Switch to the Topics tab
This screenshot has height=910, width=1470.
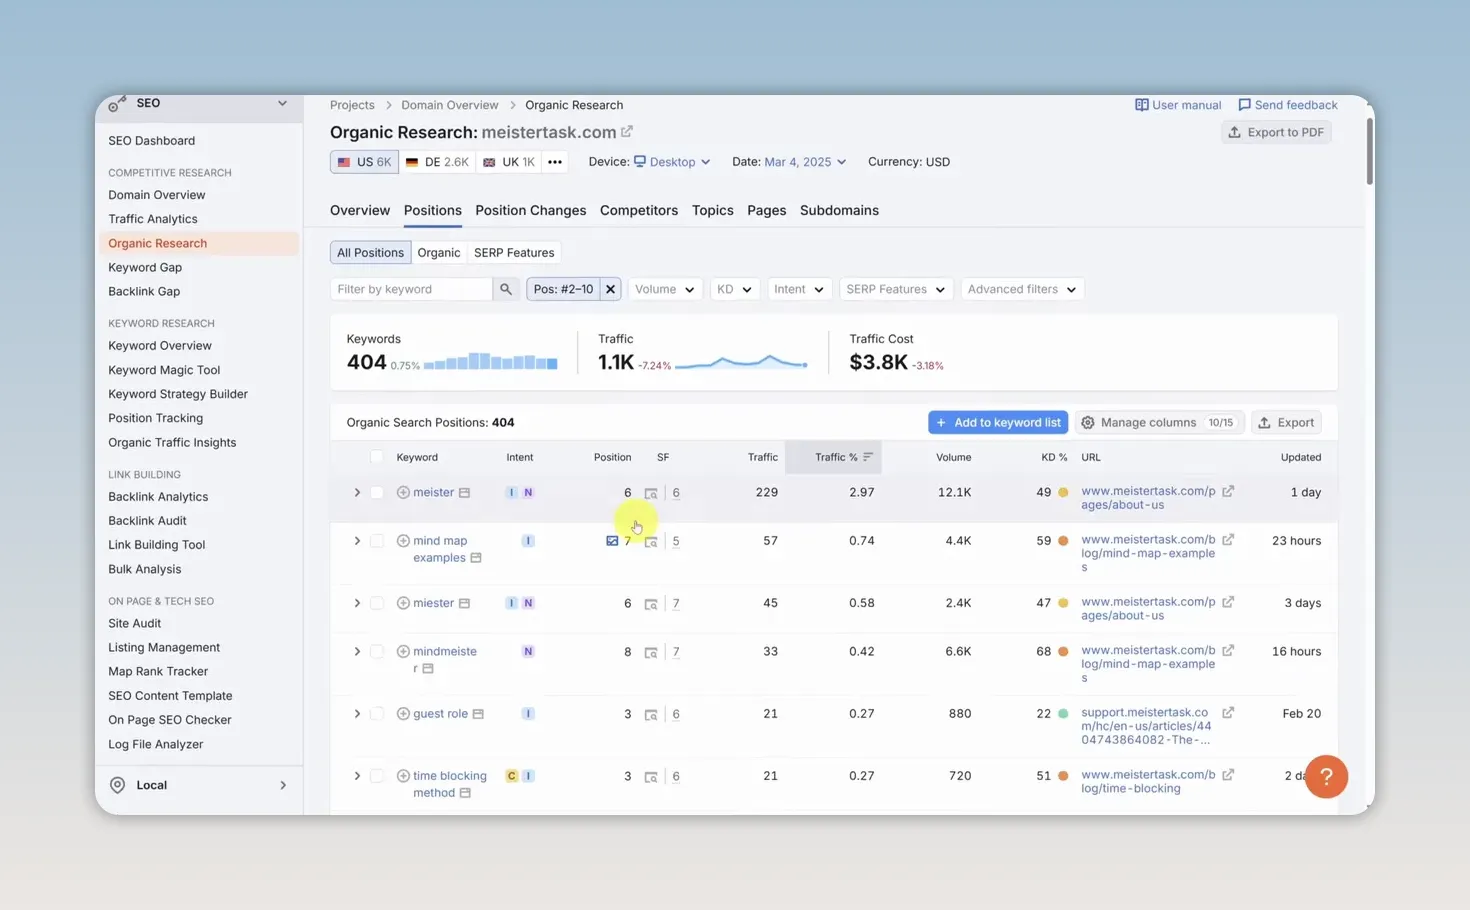713,210
